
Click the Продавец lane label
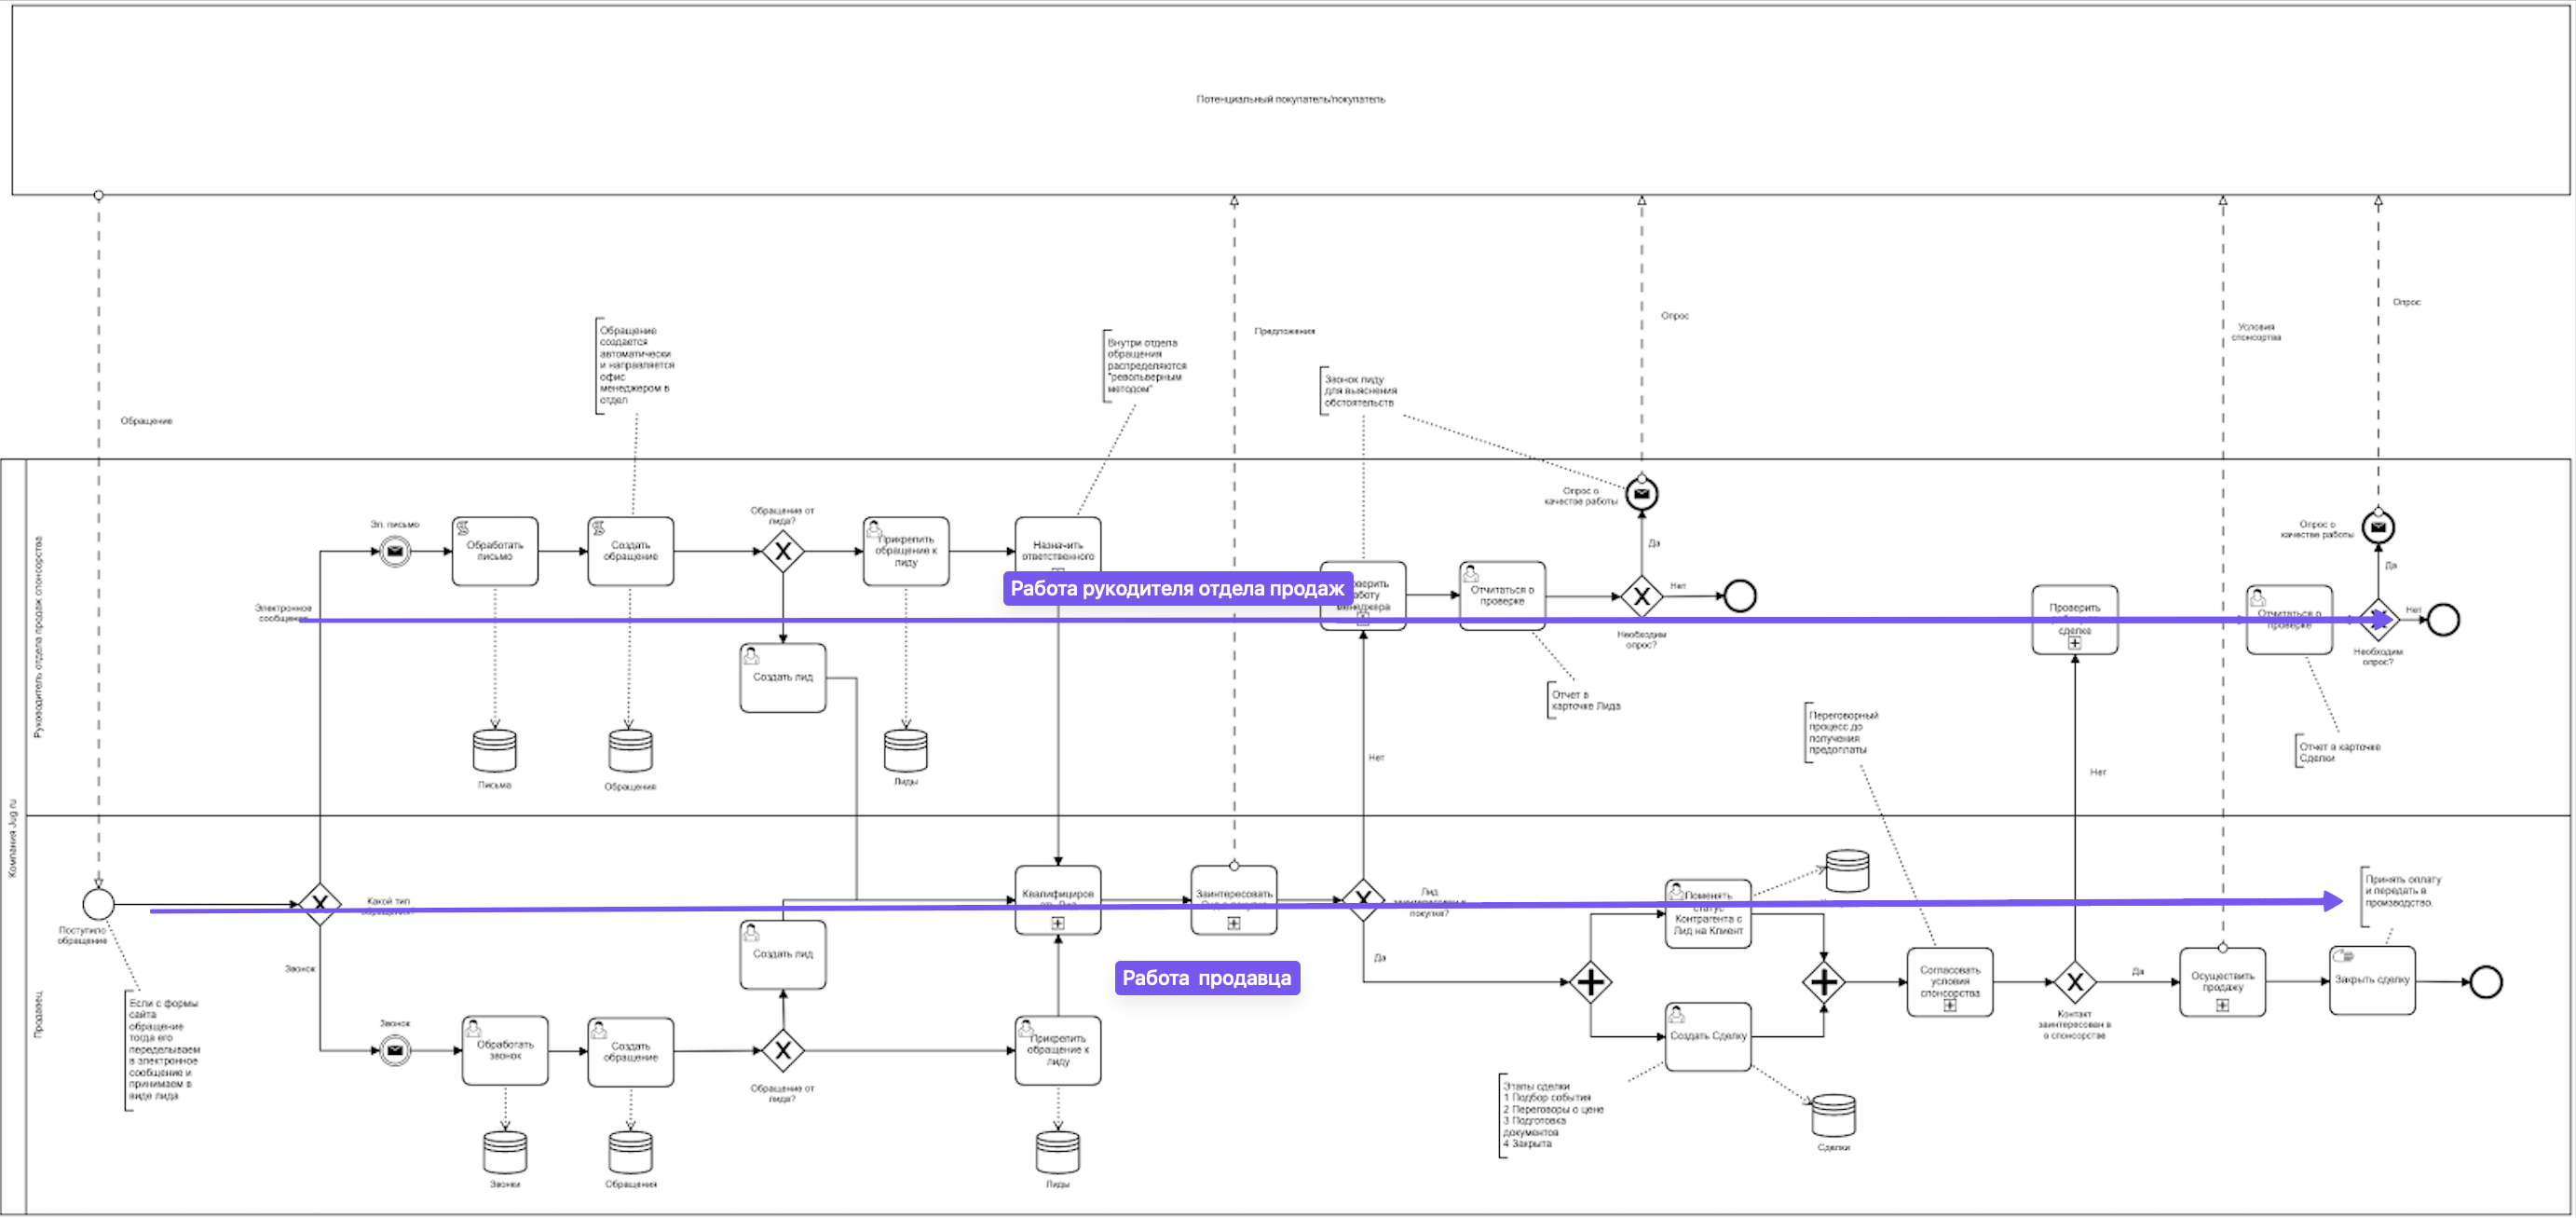click(x=38, y=1015)
